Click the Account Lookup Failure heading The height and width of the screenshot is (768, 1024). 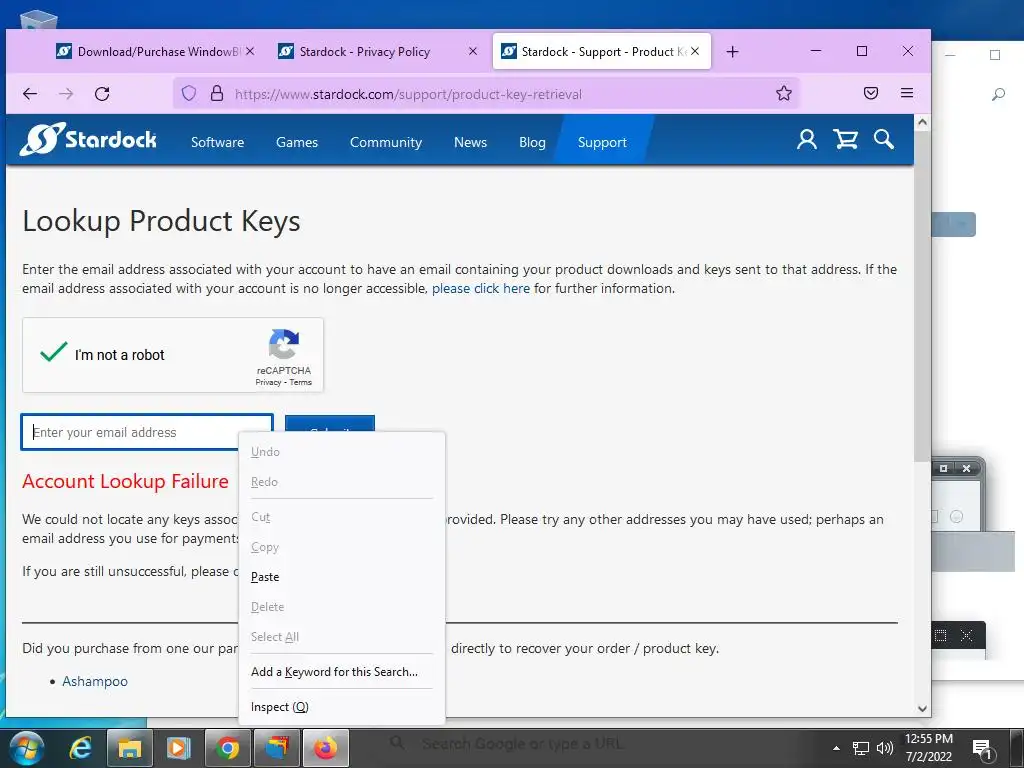pyautogui.click(x=125, y=481)
